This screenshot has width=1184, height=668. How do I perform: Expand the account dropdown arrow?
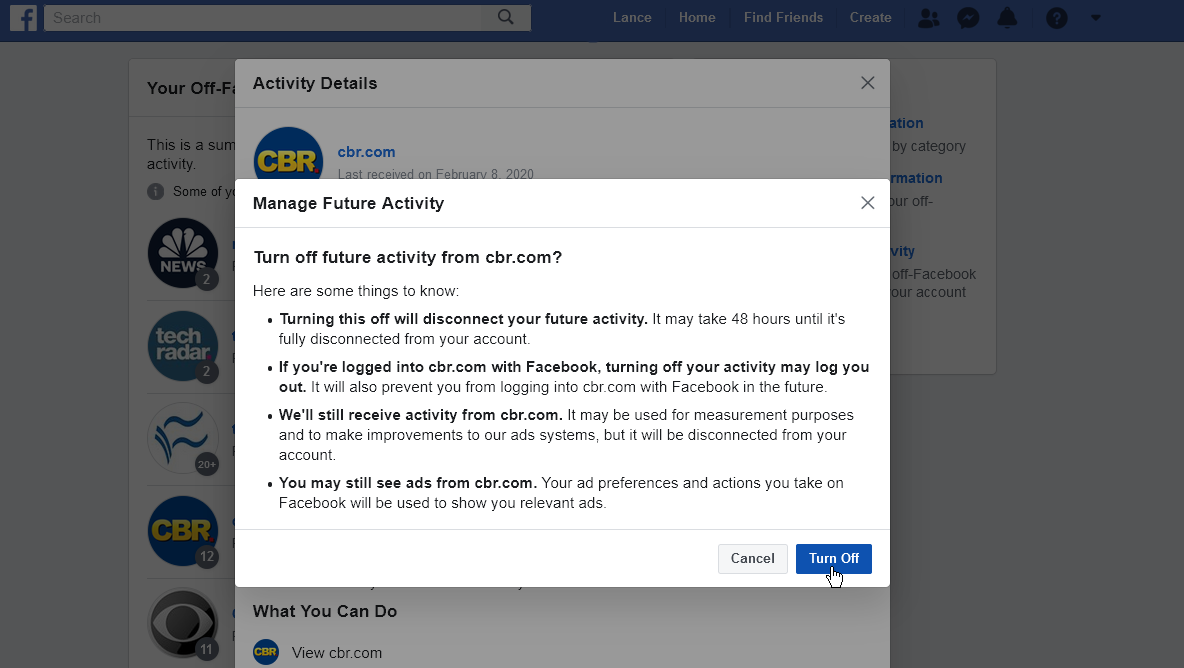click(1095, 17)
